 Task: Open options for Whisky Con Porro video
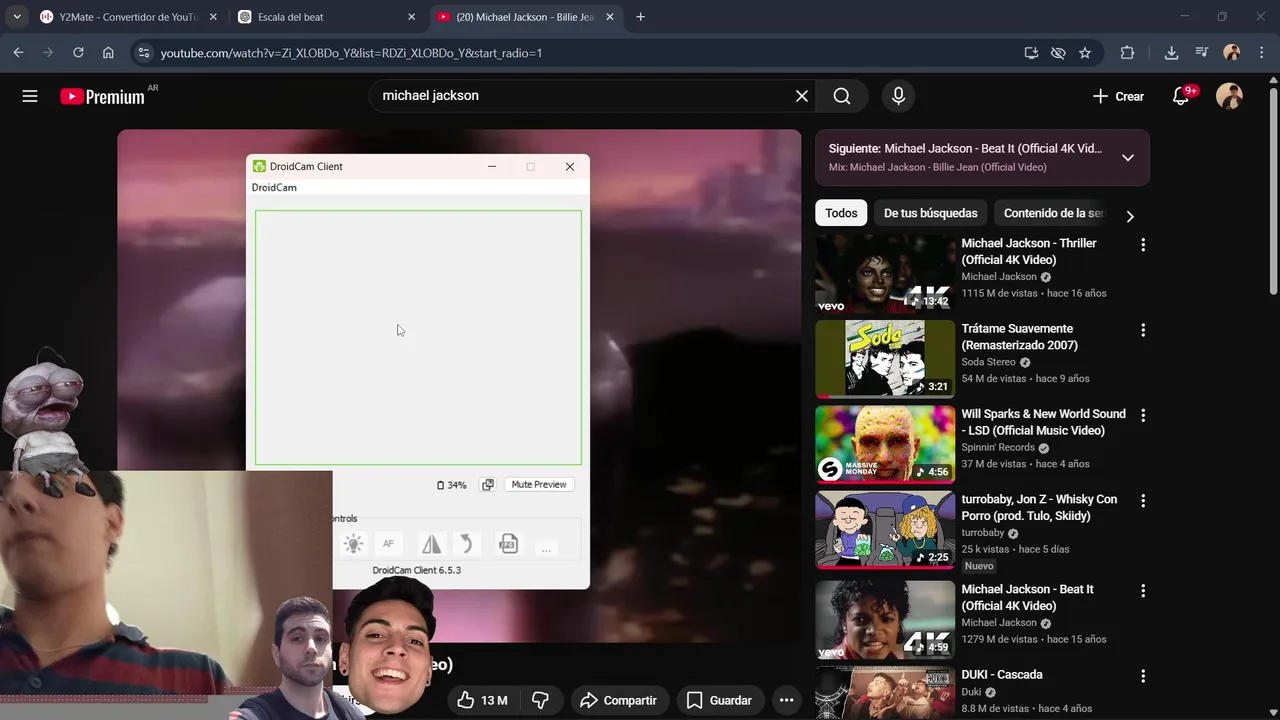(x=1143, y=501)
